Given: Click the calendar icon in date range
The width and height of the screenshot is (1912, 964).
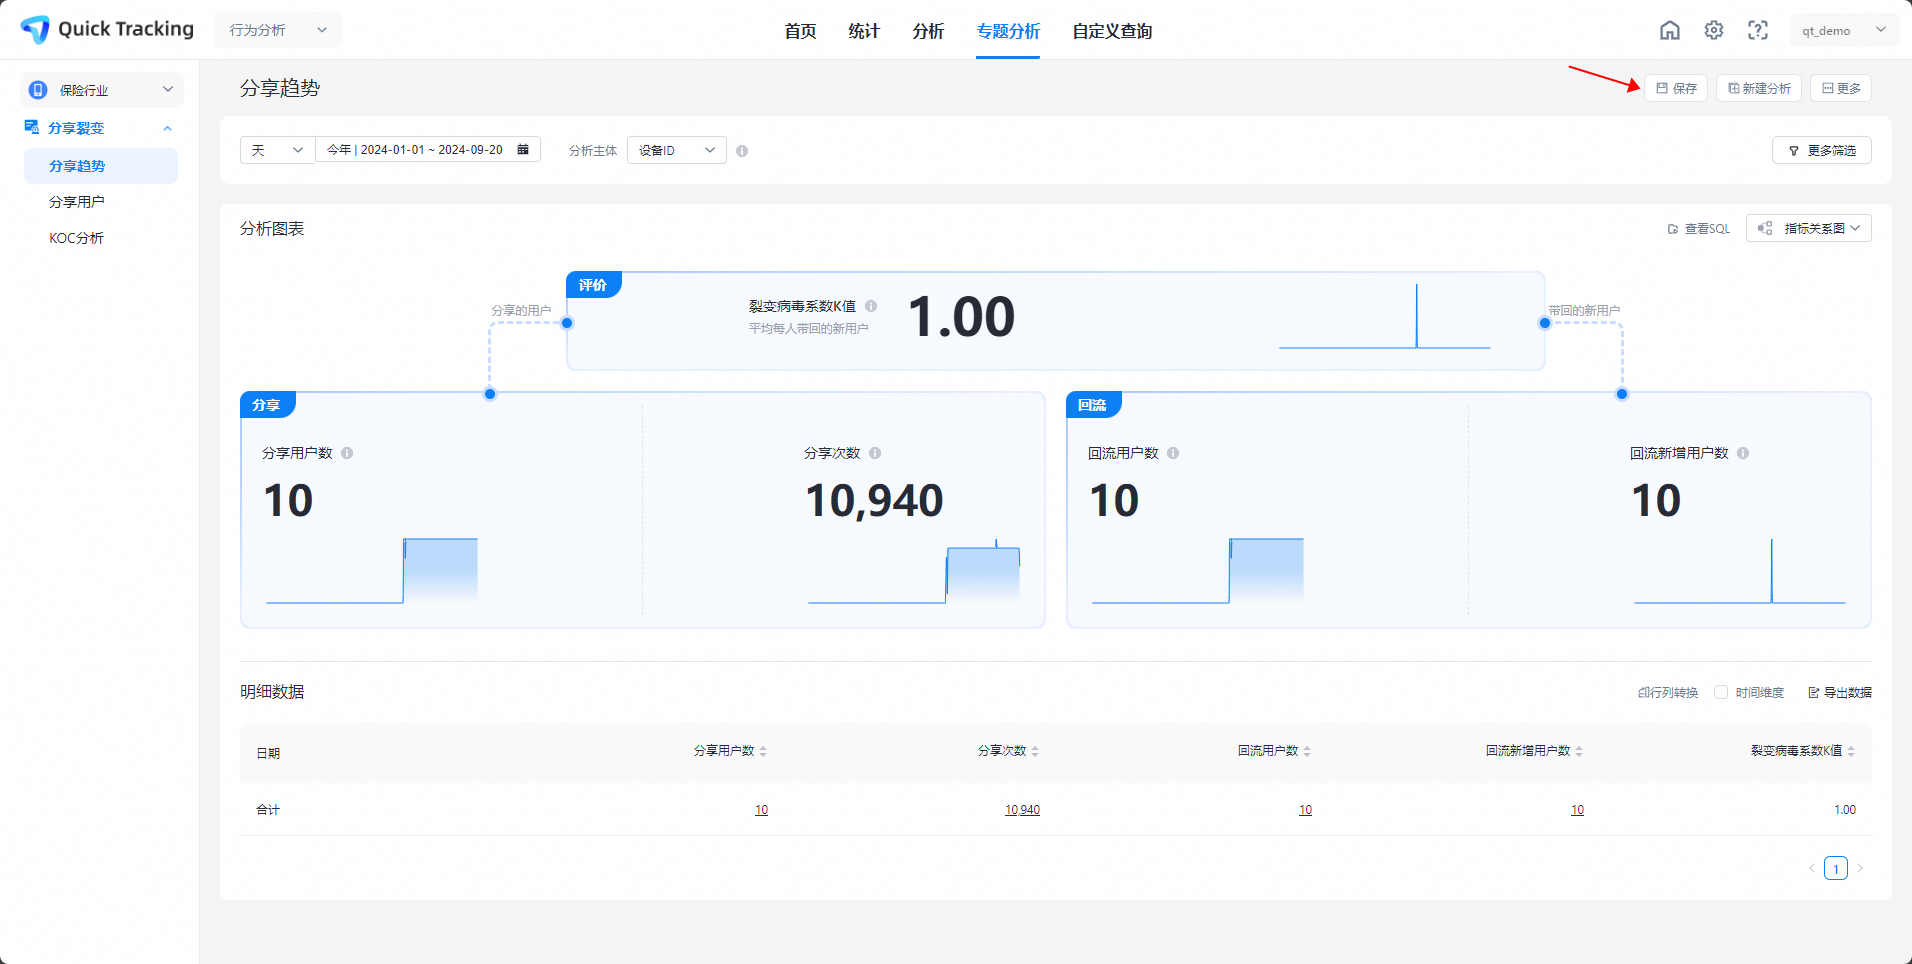Looking at the screenshot, I should tap(523, 149).
